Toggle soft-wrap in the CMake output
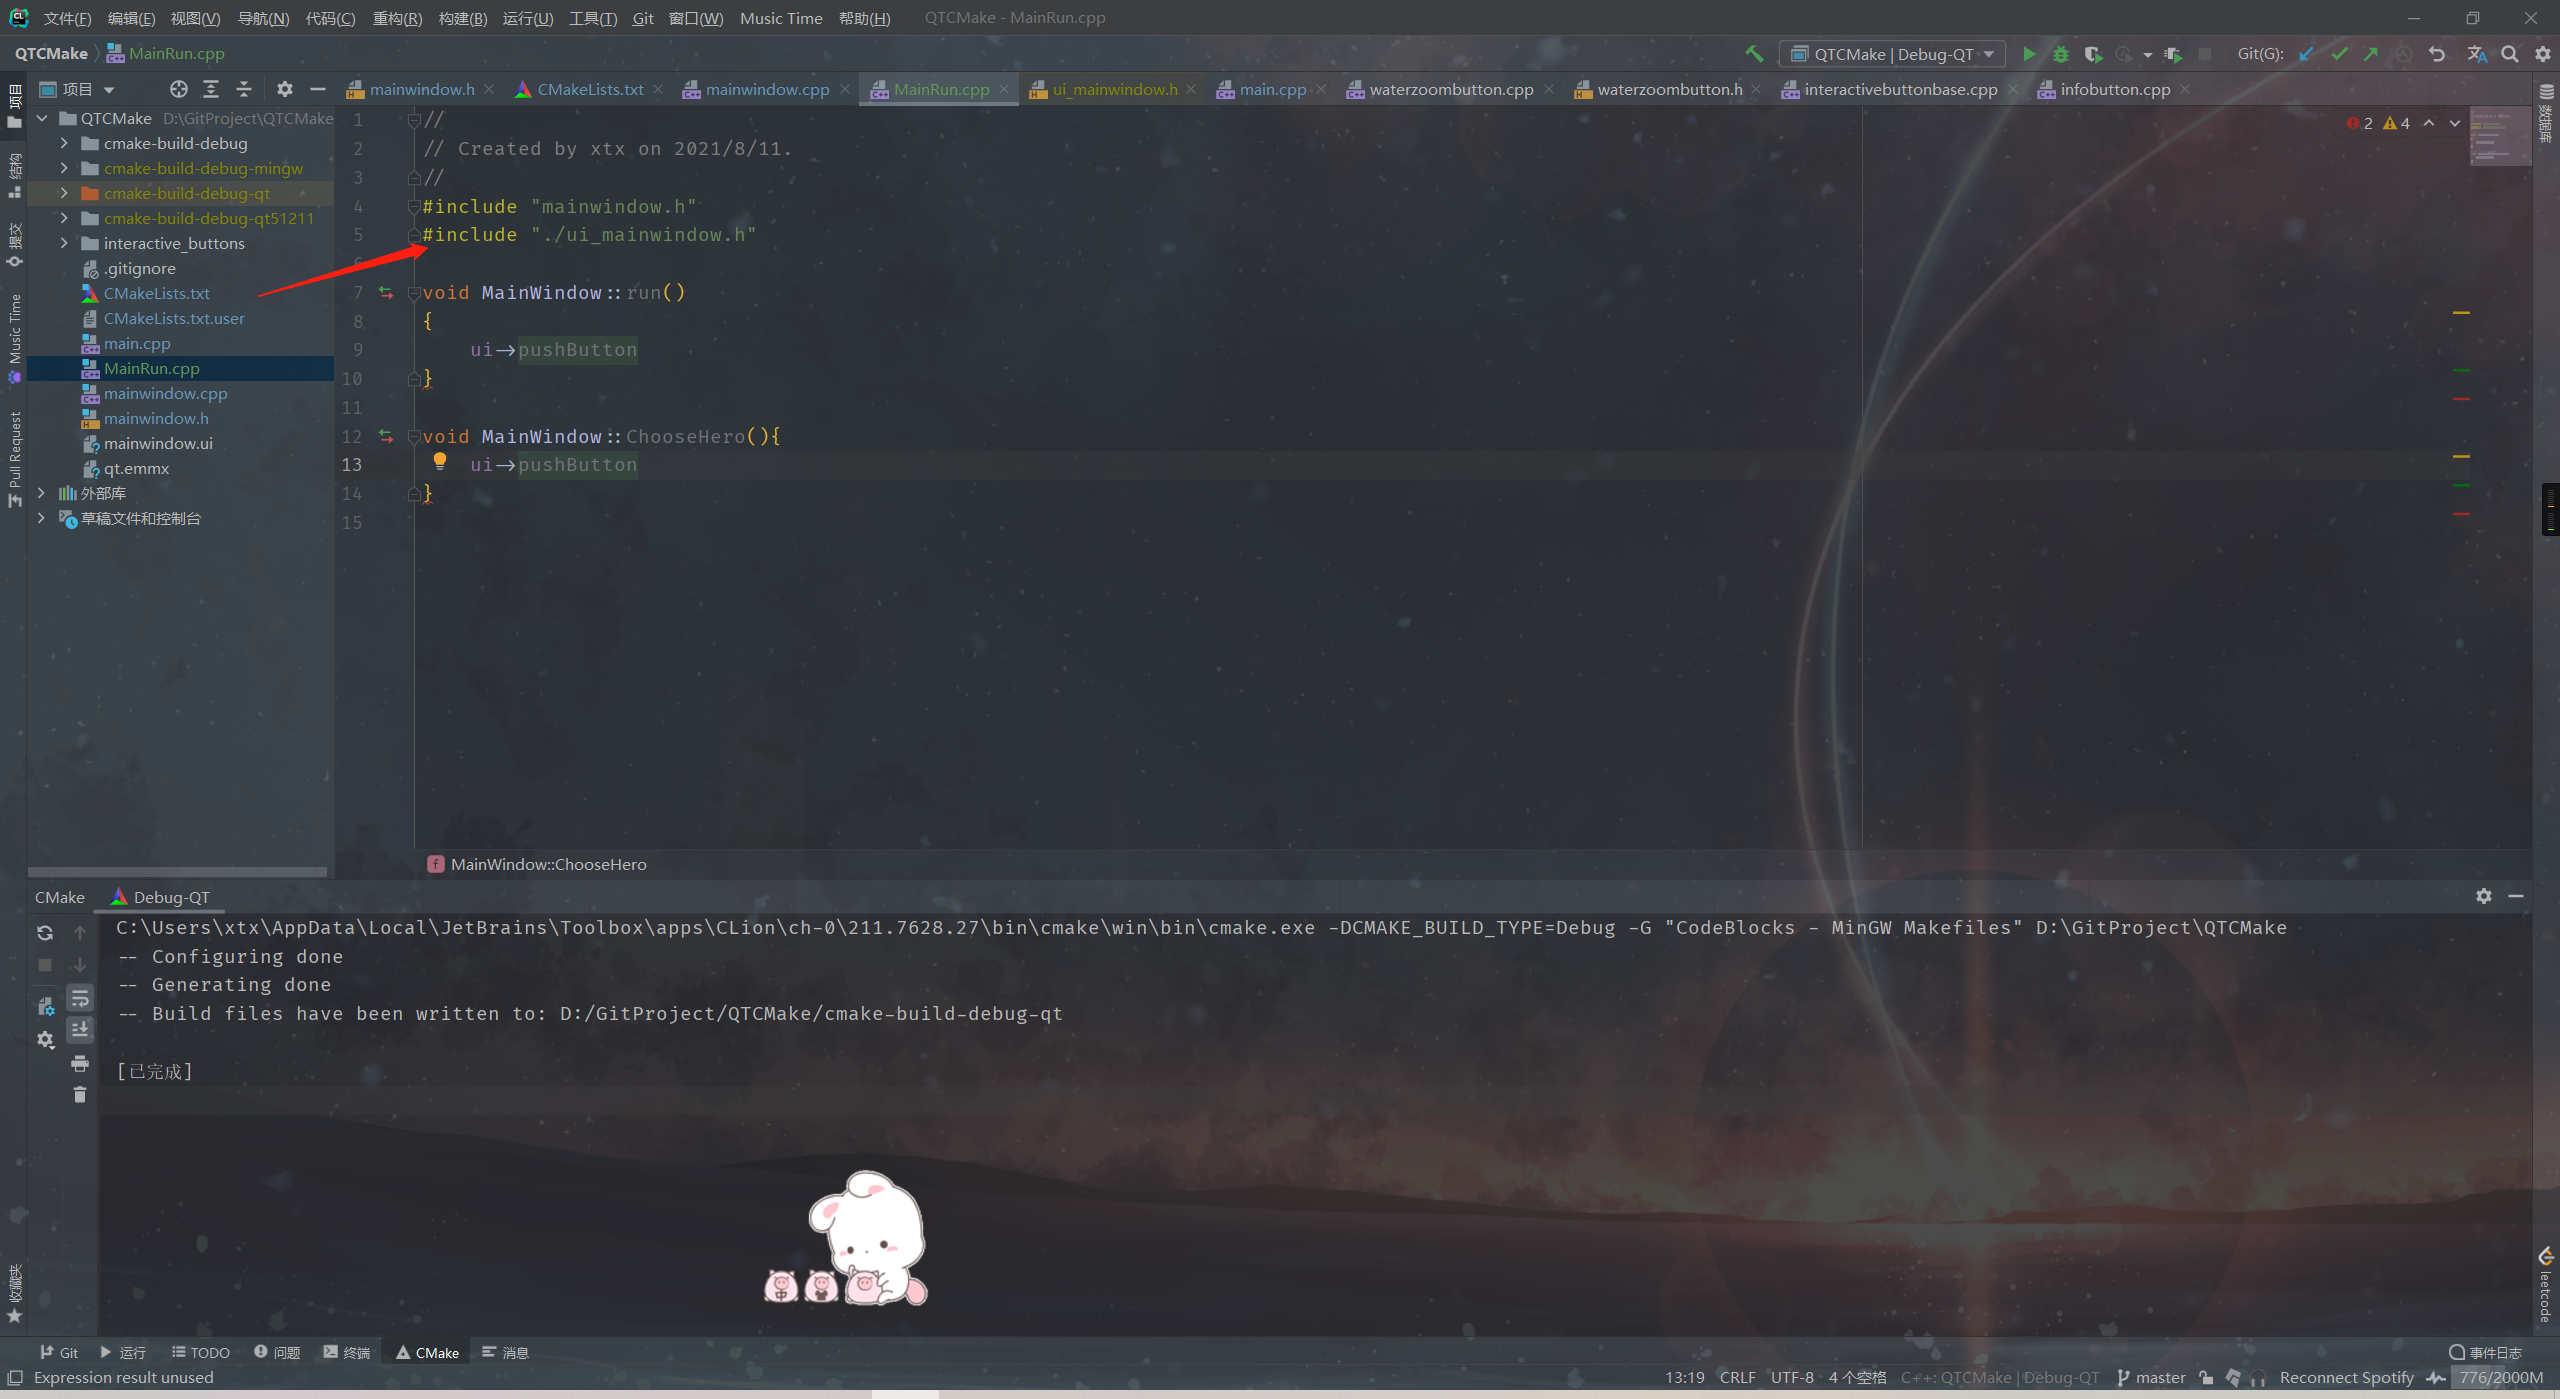Screen dimensions: 2560x1399 (x=80, y=998)
